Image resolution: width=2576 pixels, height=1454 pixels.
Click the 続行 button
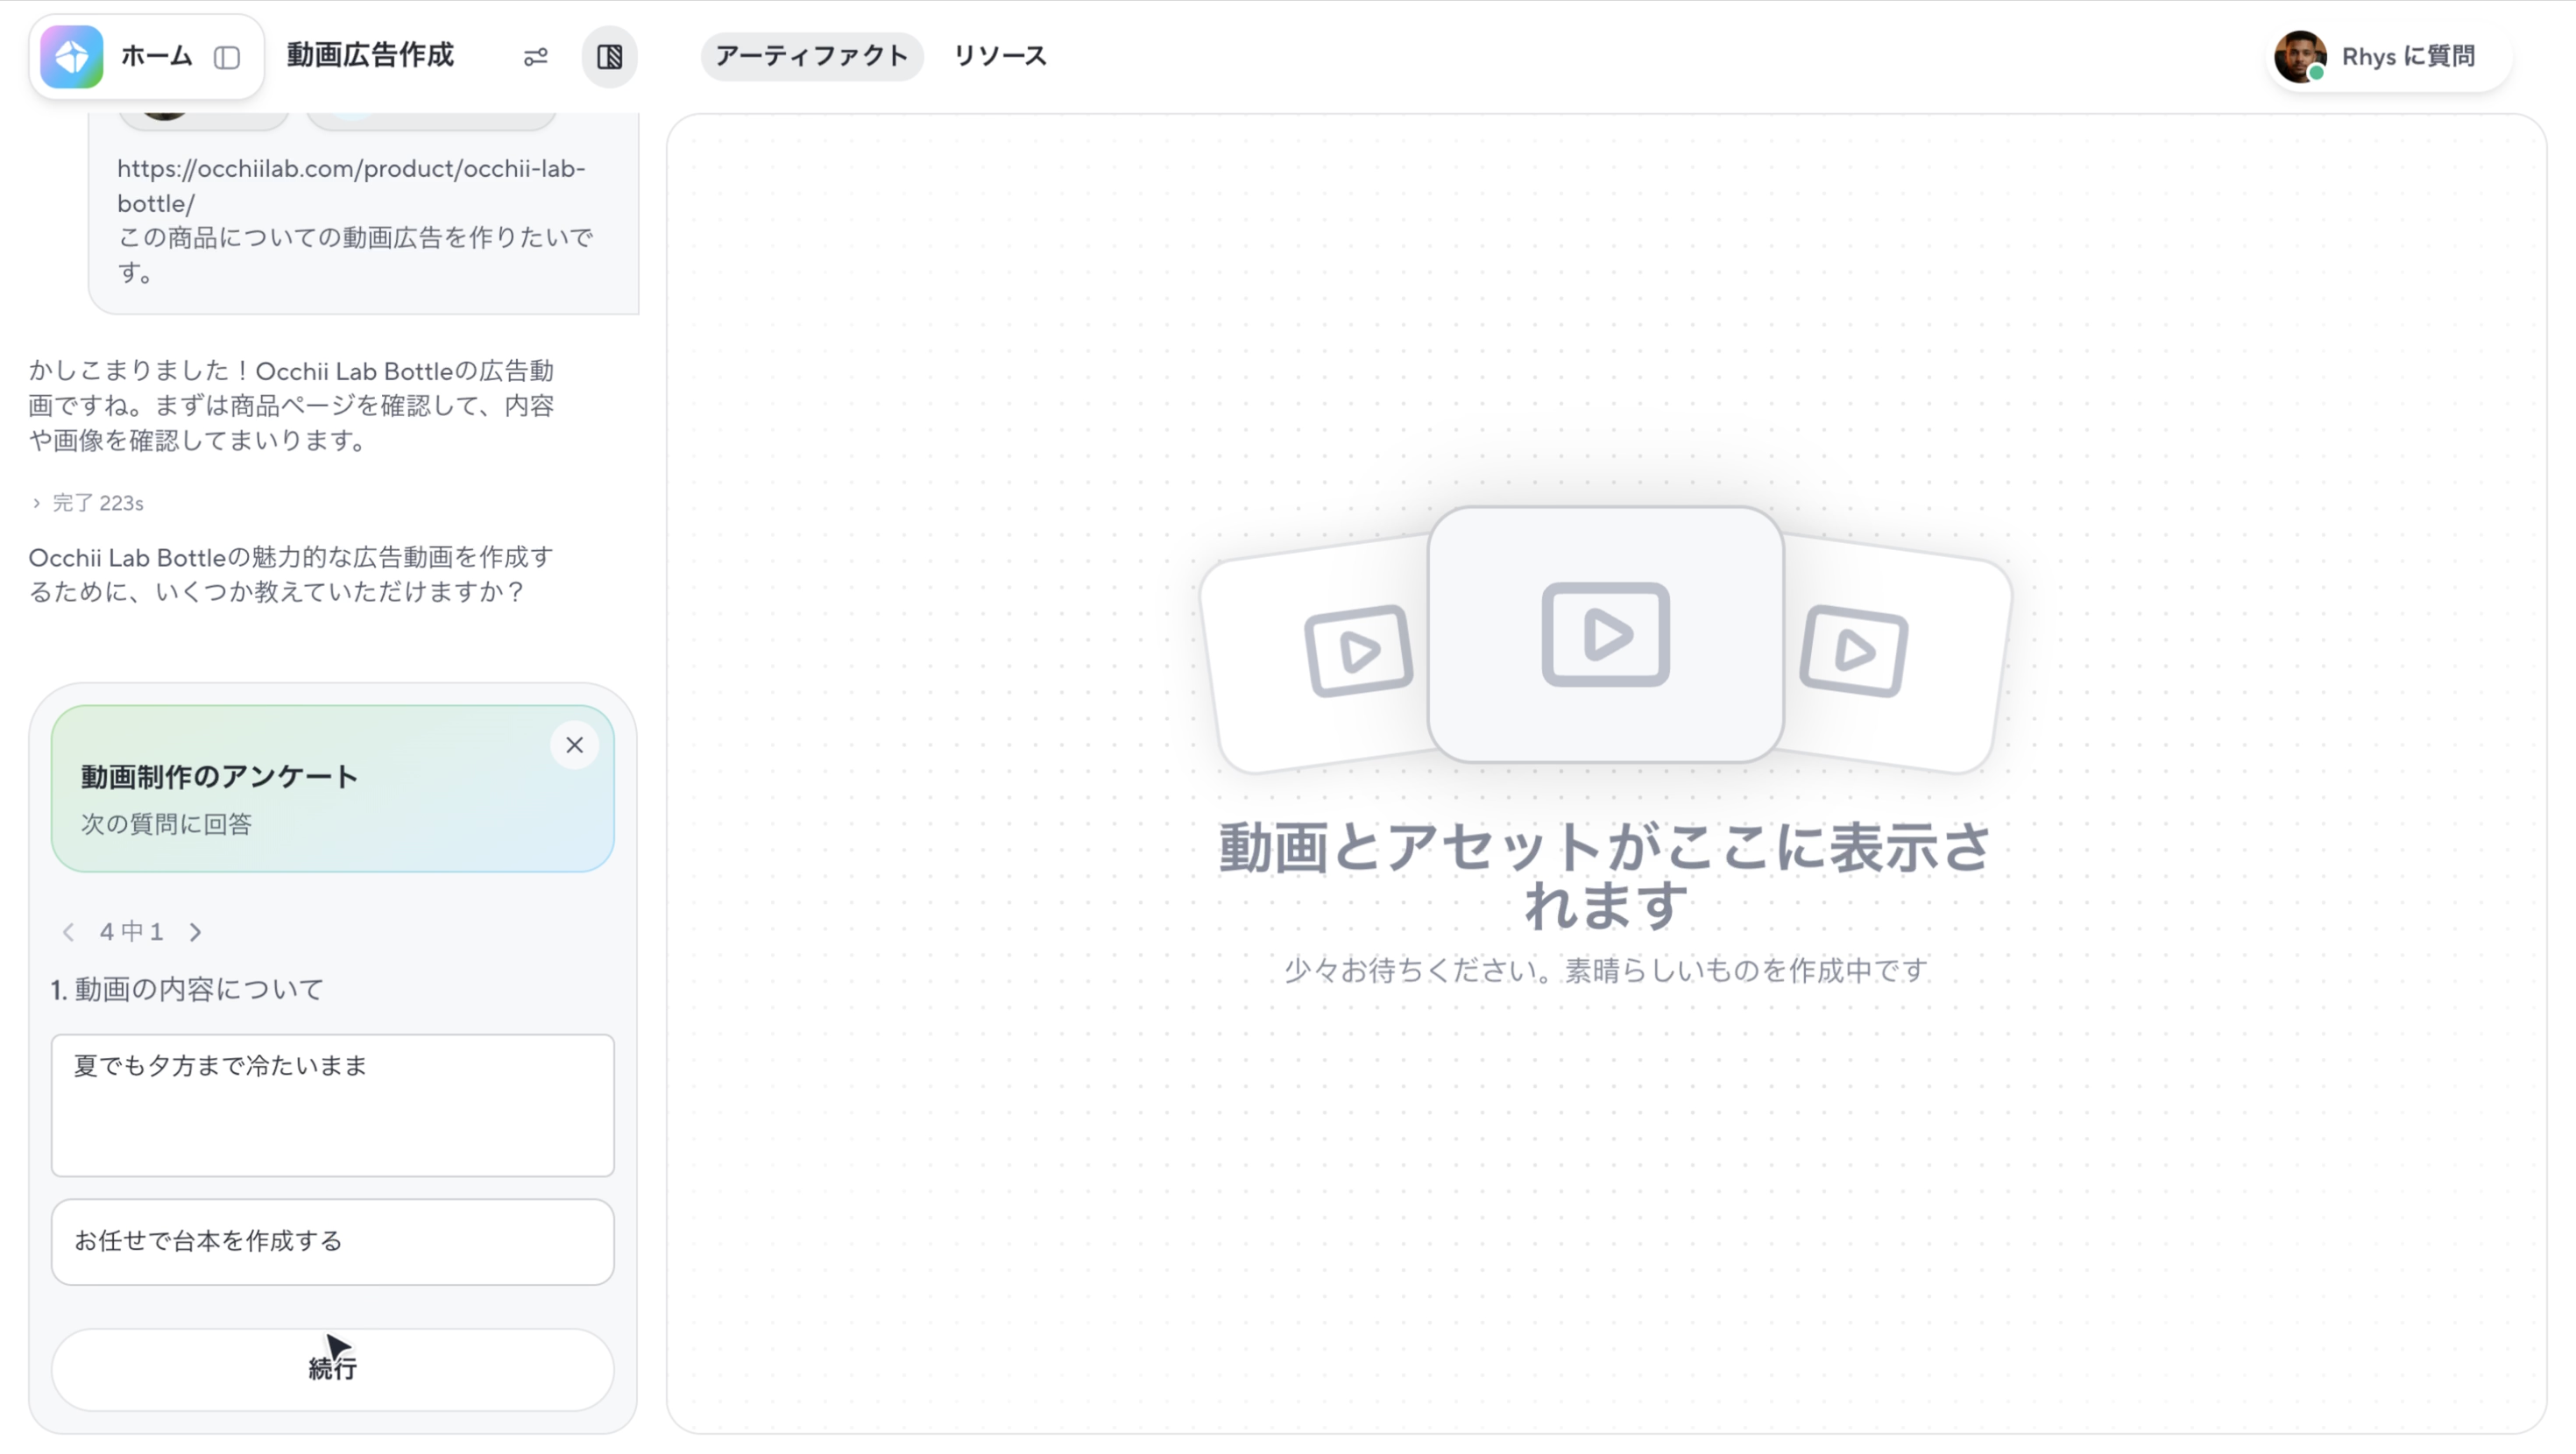(333, 1369)
